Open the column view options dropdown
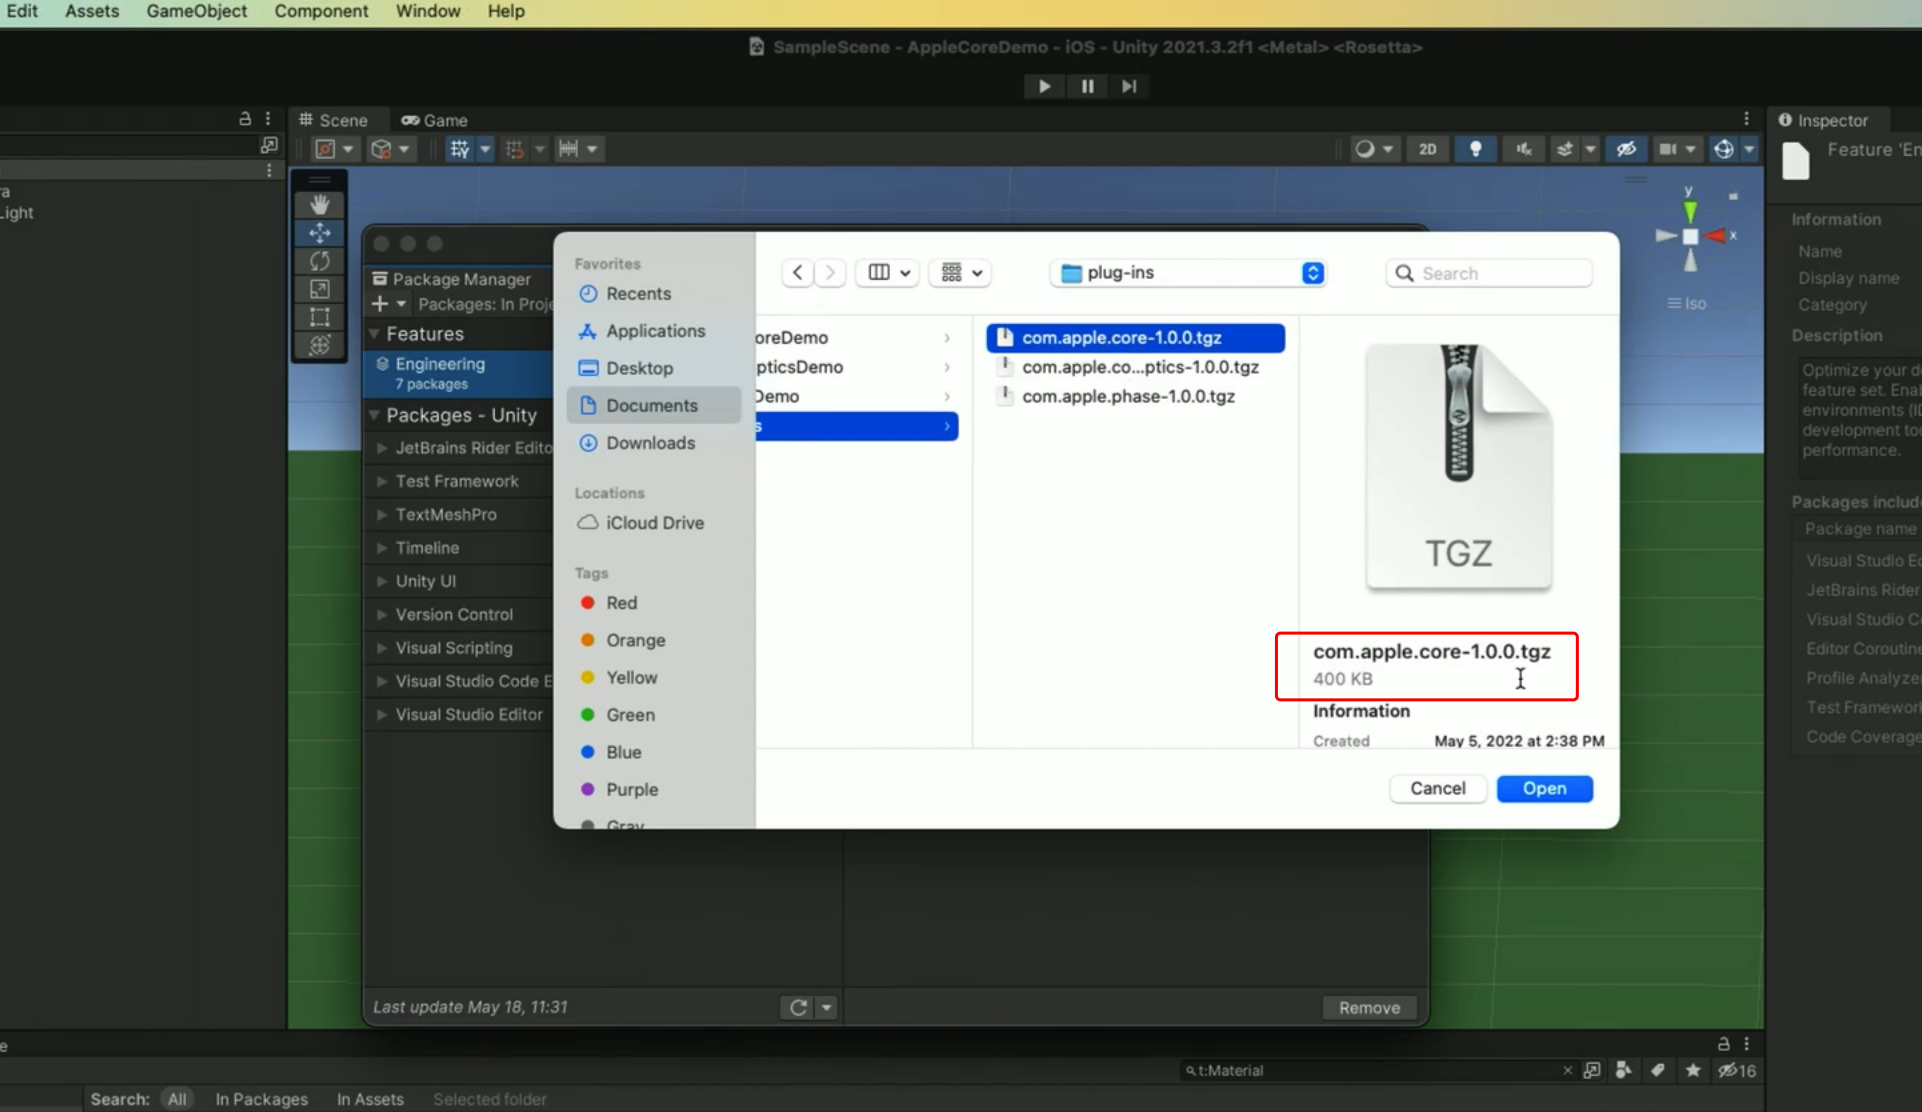Viewport: 1922px width, 1112px height. coord(888,272)
